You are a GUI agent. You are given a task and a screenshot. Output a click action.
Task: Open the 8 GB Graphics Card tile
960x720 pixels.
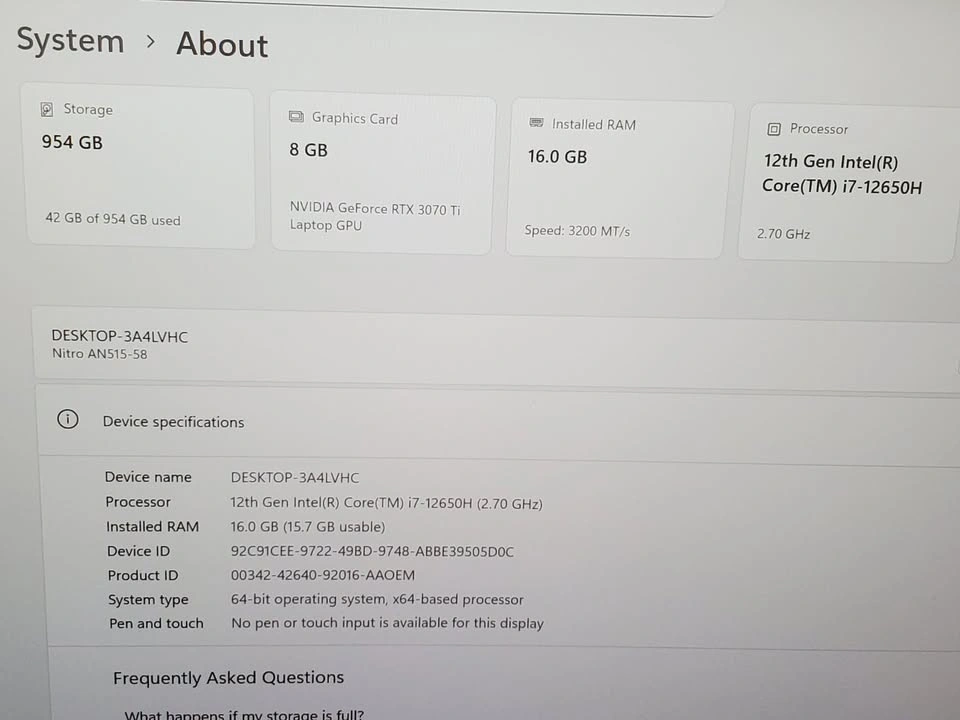382,175
